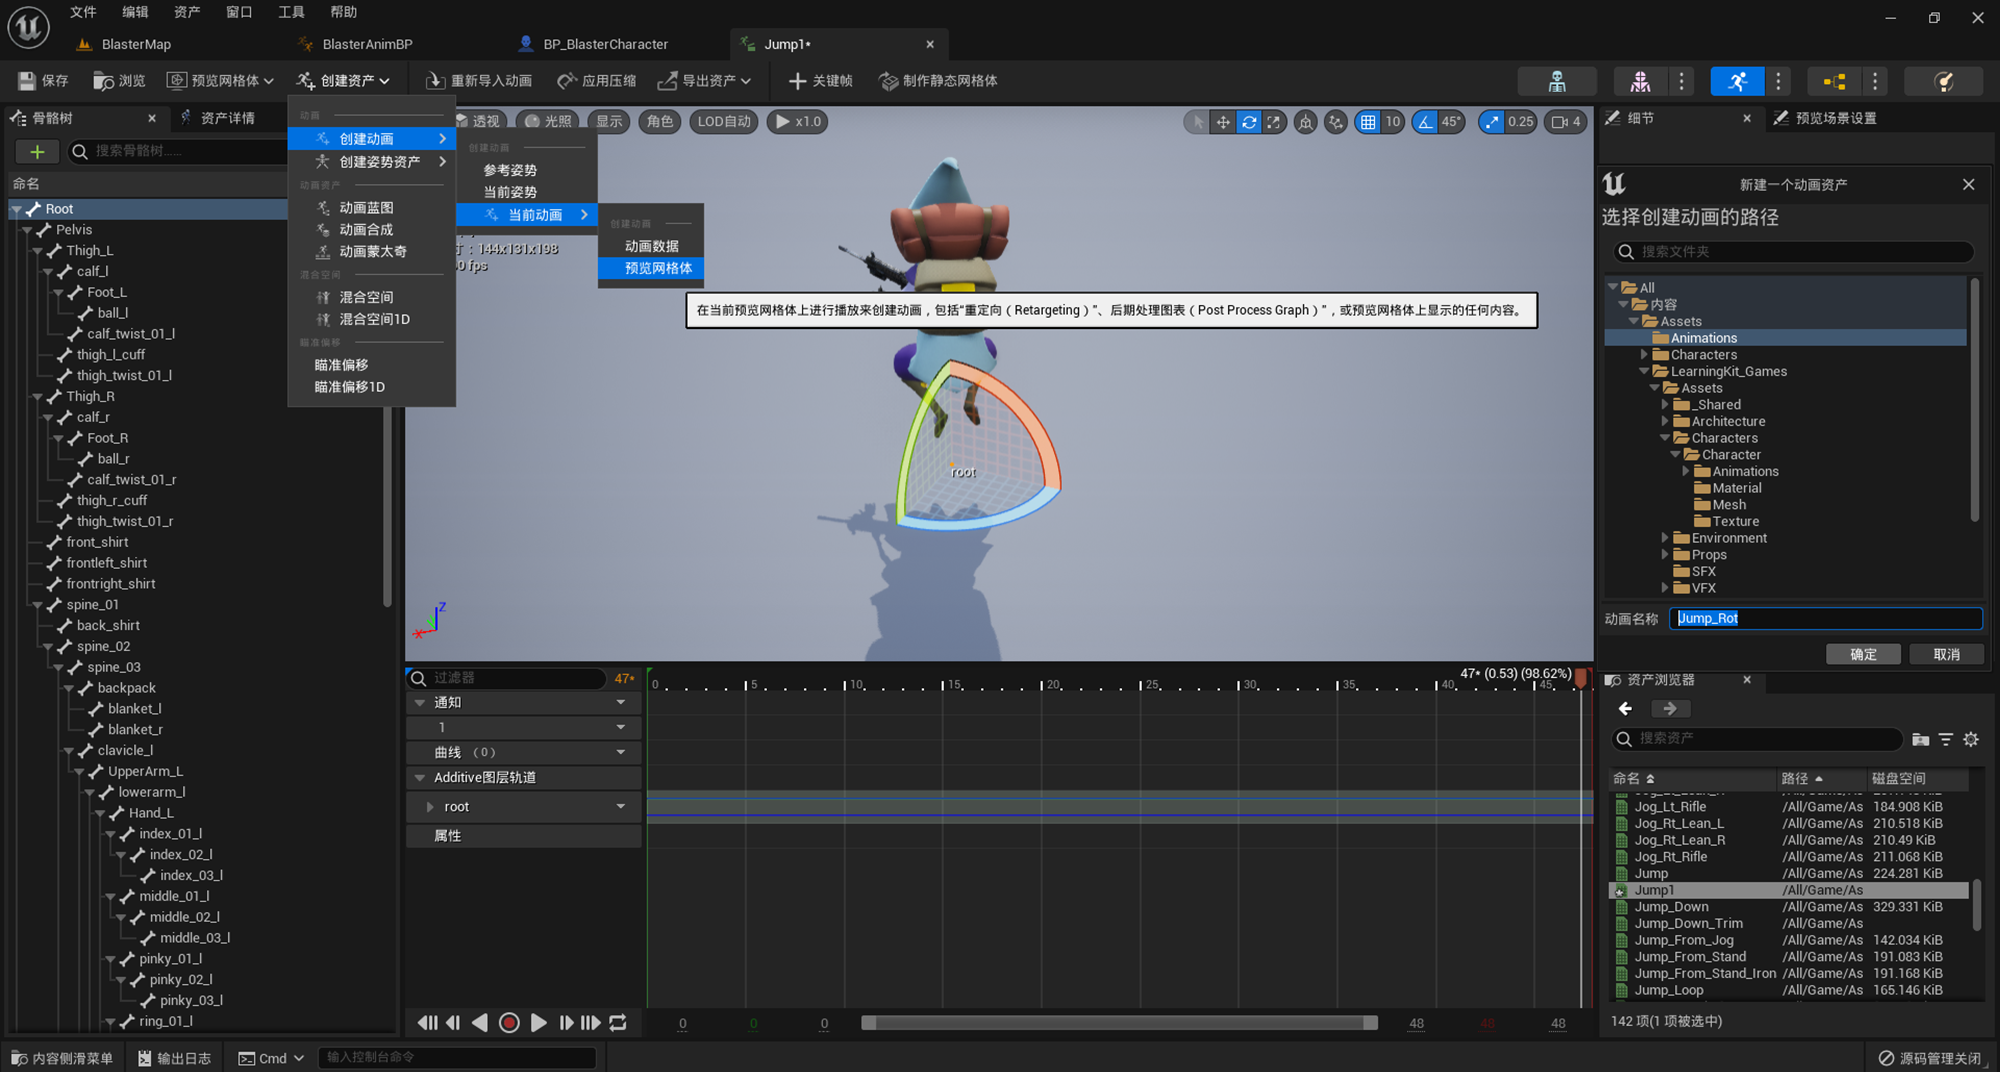Image resolution: width=2000 pixels, height=1072 pixels.
Task: Open the Output Log
Action: [x=175, y=1058]
